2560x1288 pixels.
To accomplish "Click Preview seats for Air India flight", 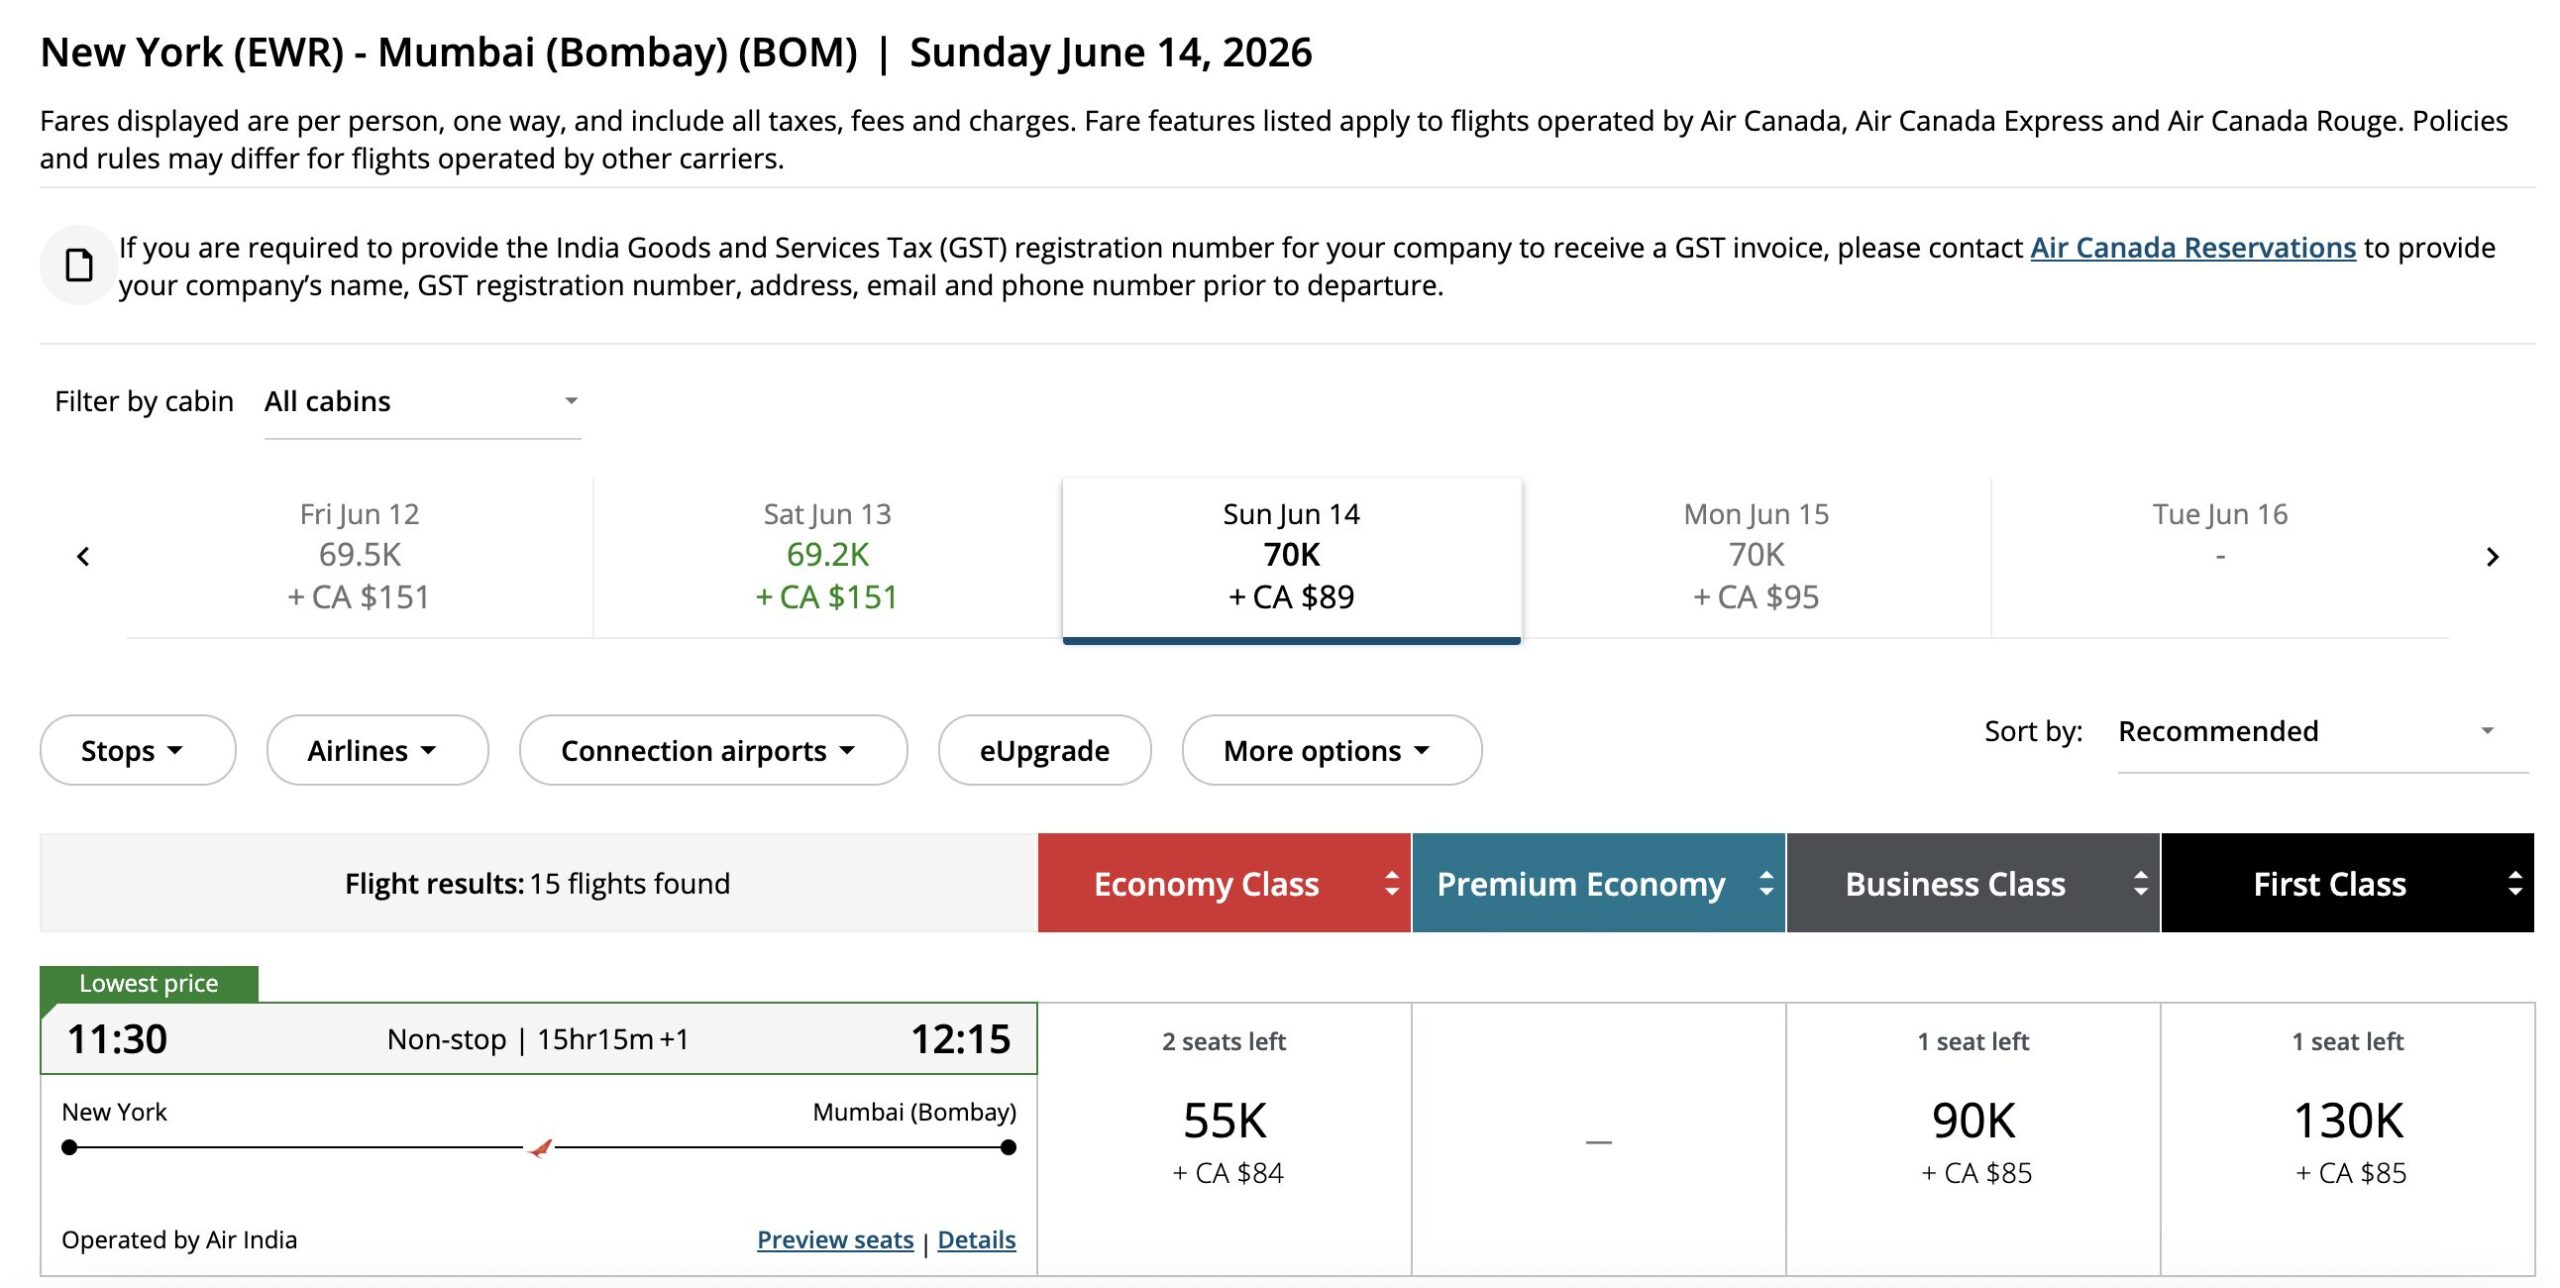I will tap(835, 1240).
